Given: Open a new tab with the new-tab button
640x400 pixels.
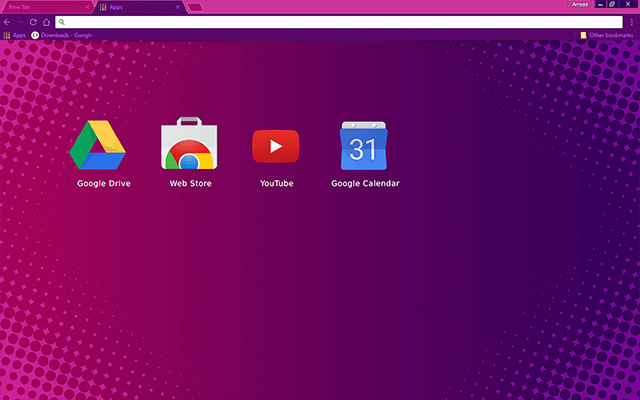Looking at the screenshot, I should (196, 7).
